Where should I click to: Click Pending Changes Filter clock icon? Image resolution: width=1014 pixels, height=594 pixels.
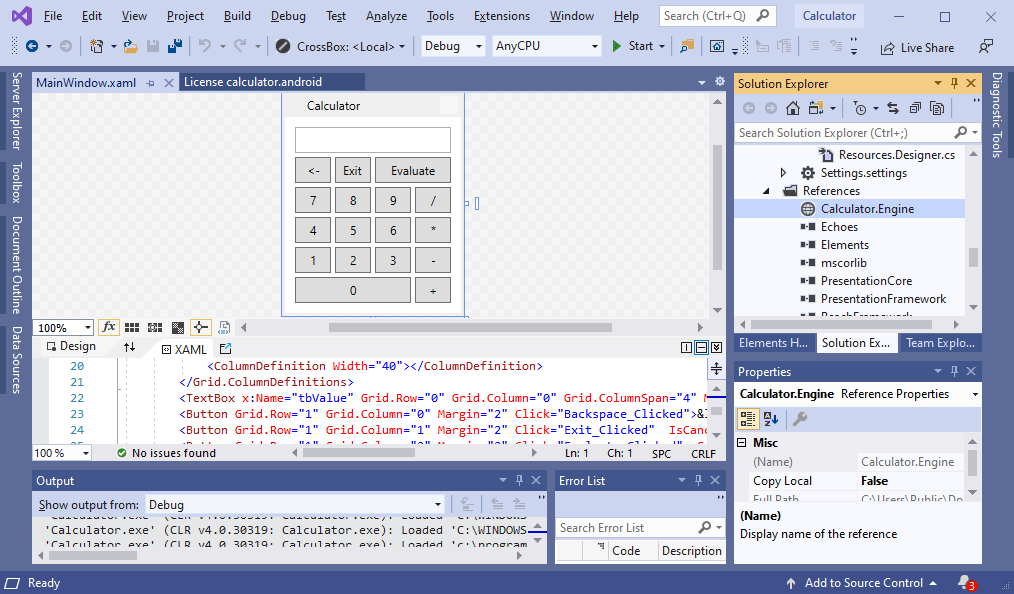tap(859, 108)
